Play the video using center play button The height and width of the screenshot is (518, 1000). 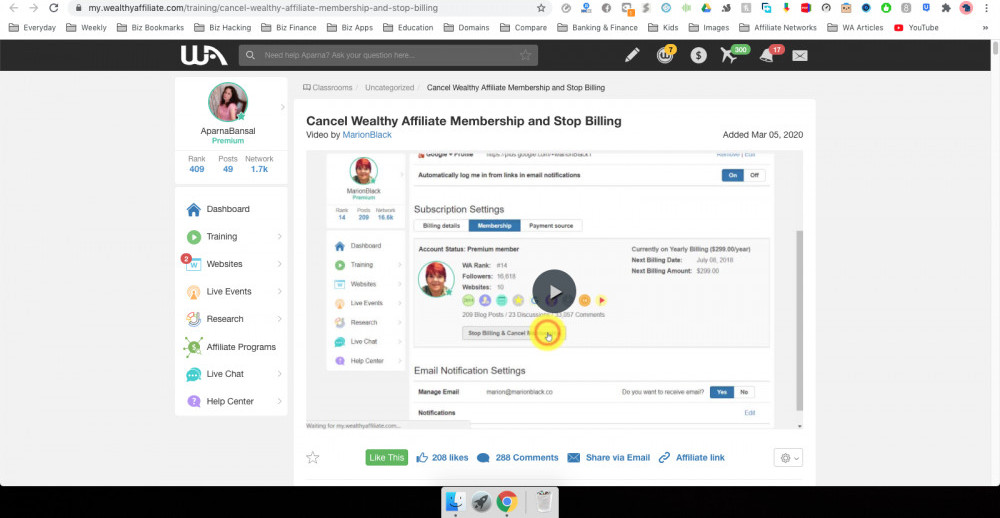click(554, 291)
